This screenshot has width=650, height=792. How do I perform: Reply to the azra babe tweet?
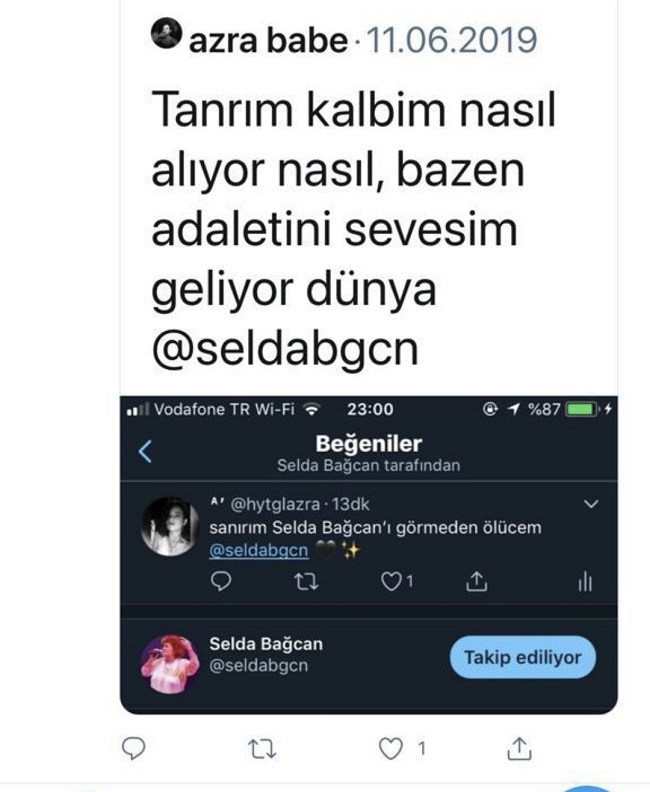(x=134, y=748)
